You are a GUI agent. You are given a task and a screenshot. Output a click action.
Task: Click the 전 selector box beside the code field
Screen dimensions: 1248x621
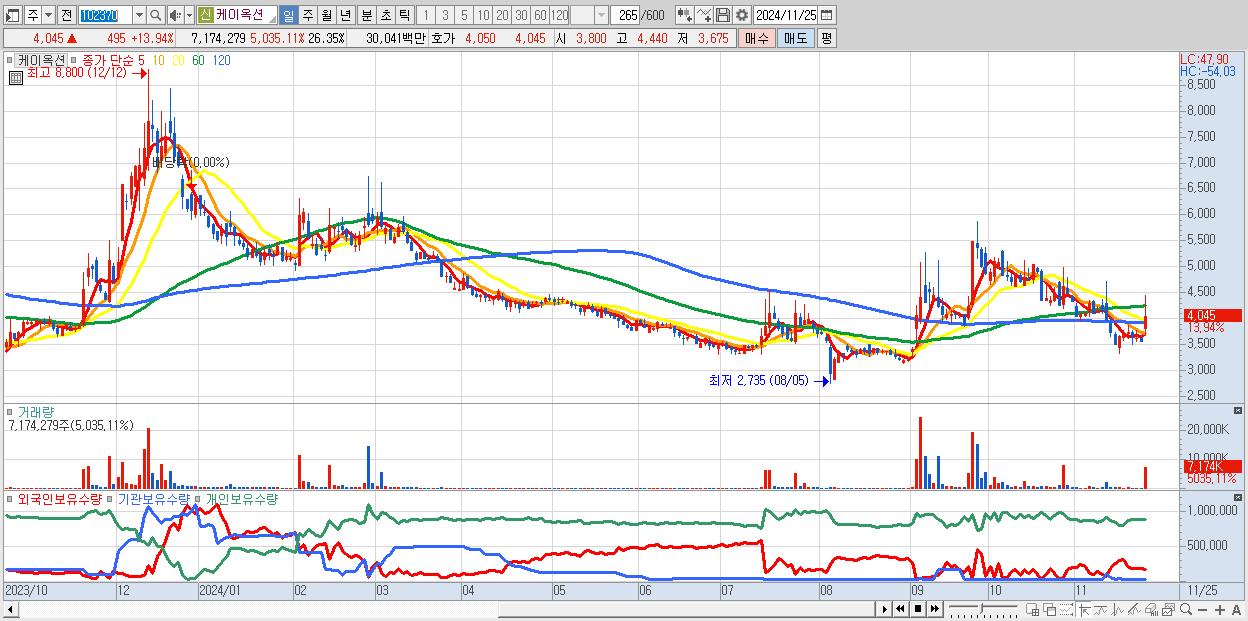[x=66, y=15]
